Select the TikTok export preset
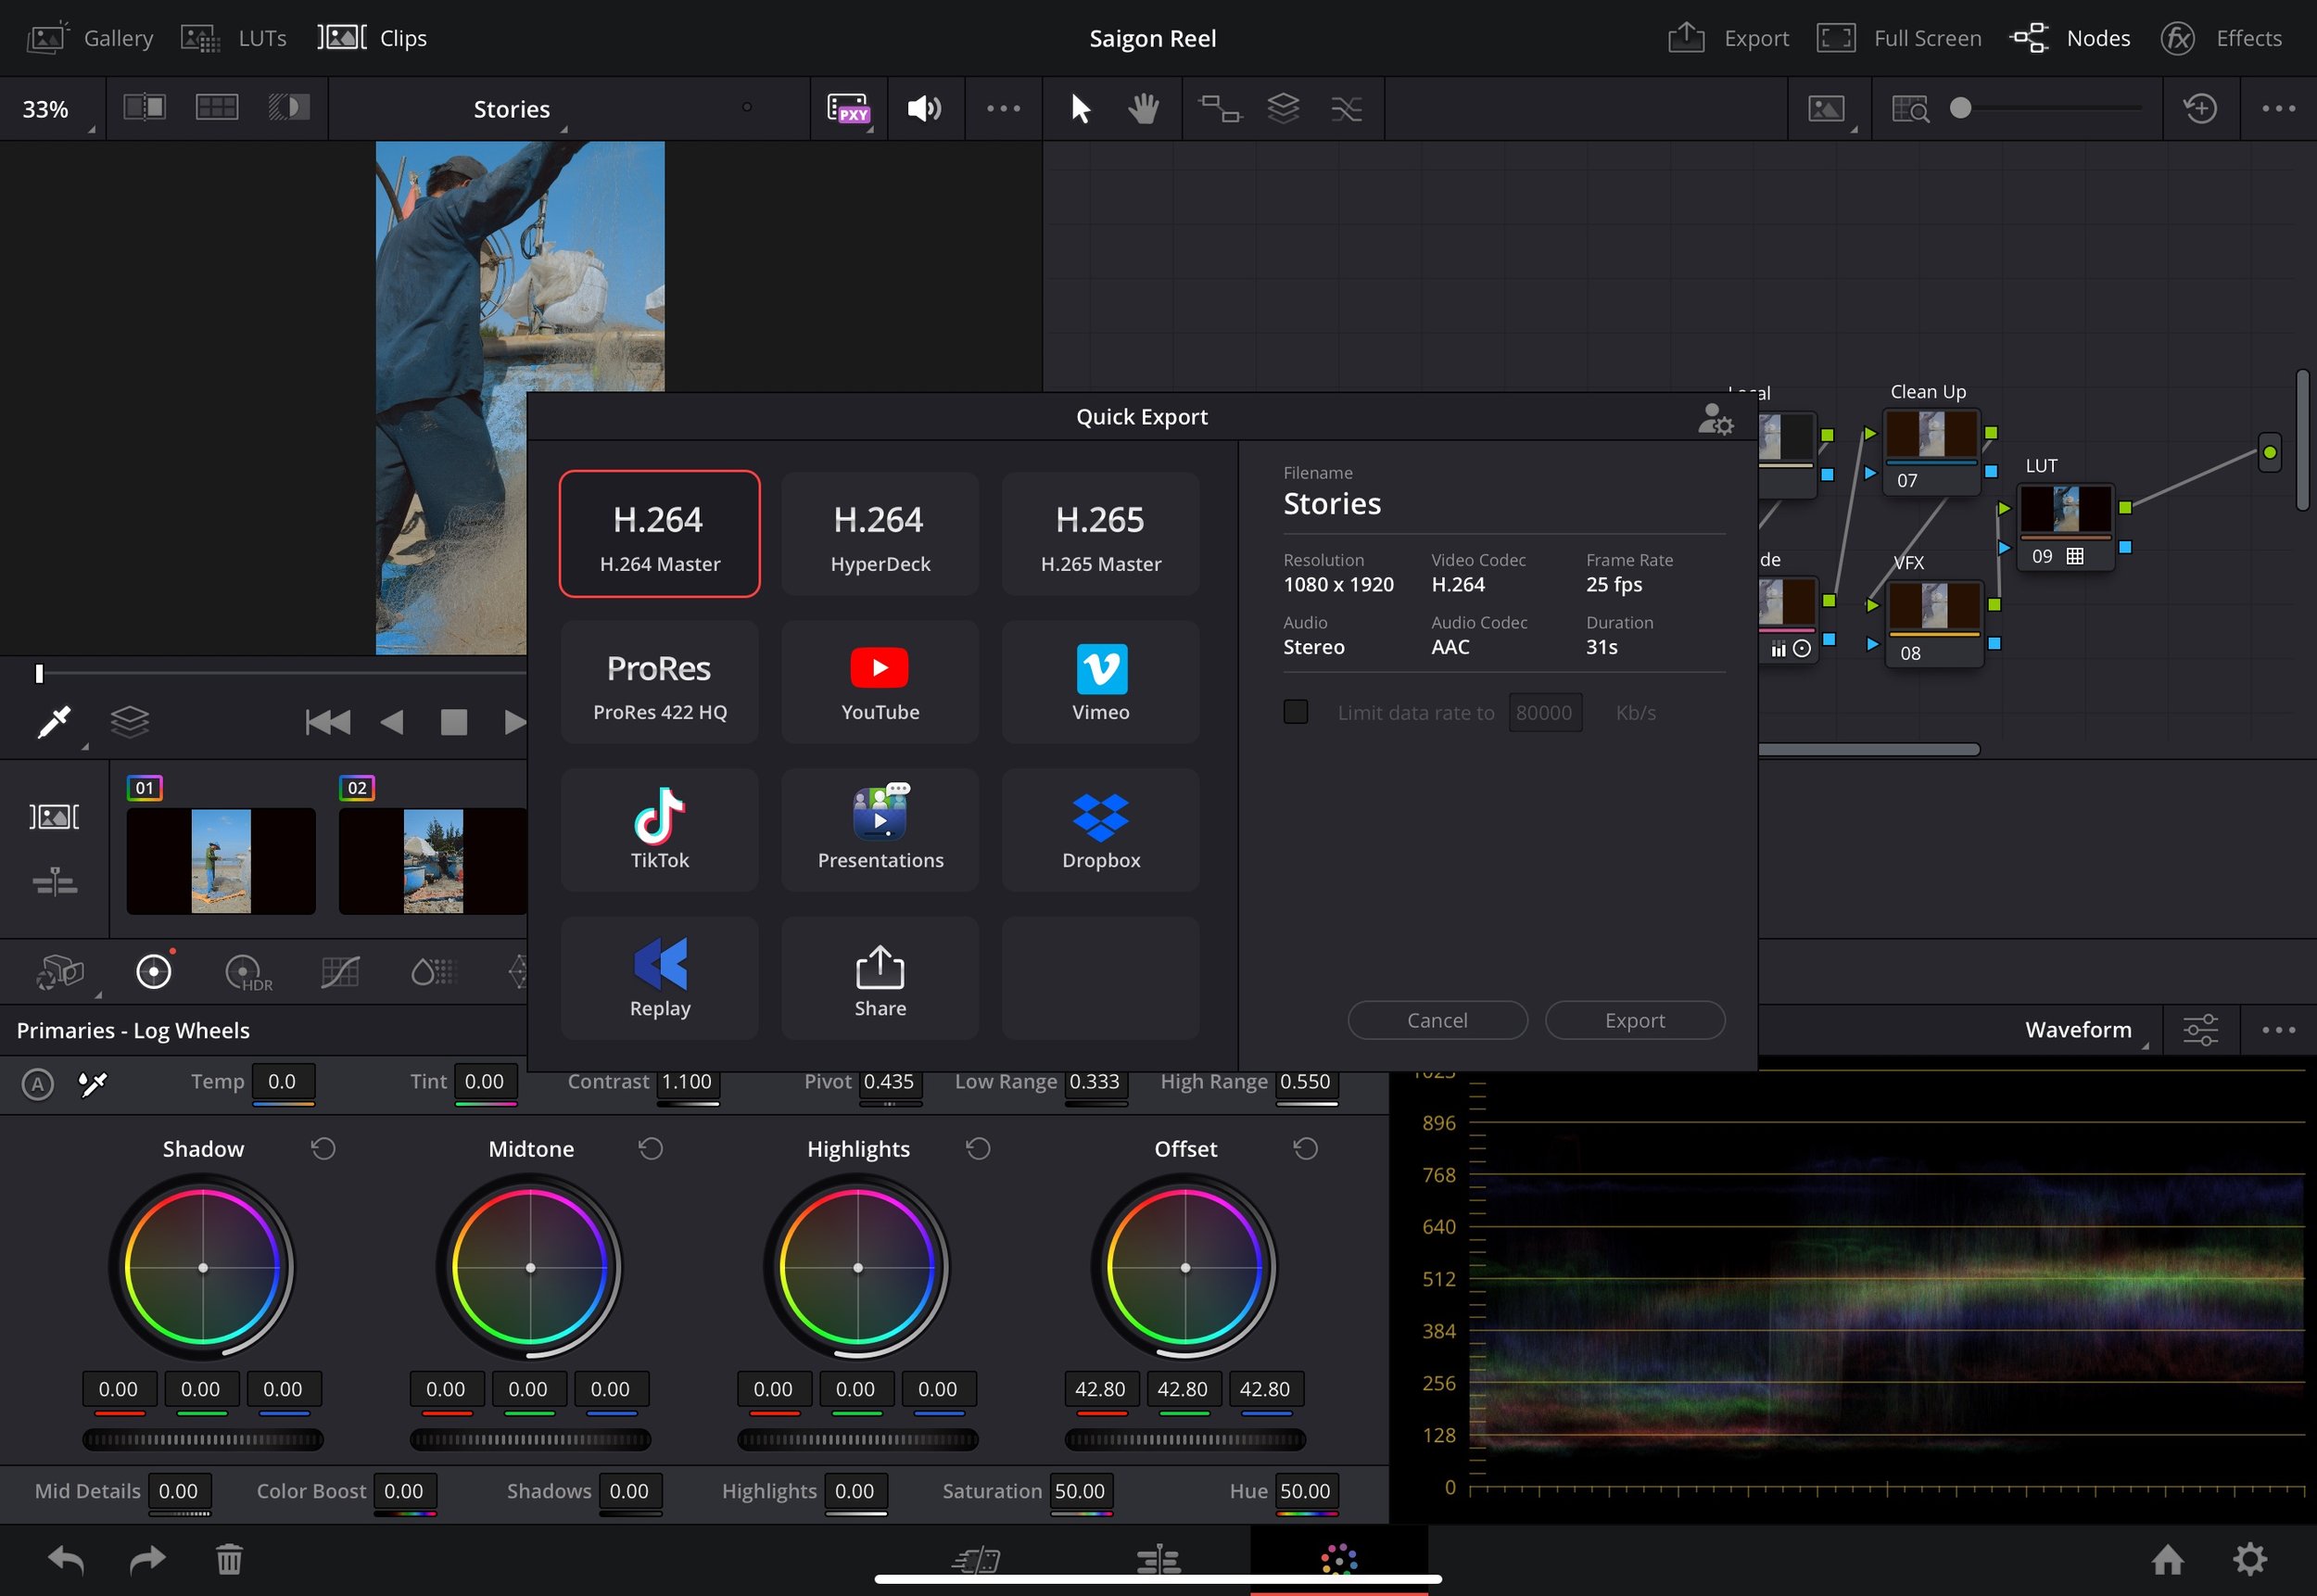This screenshot has height=1596, width=2317. point(659,830)
